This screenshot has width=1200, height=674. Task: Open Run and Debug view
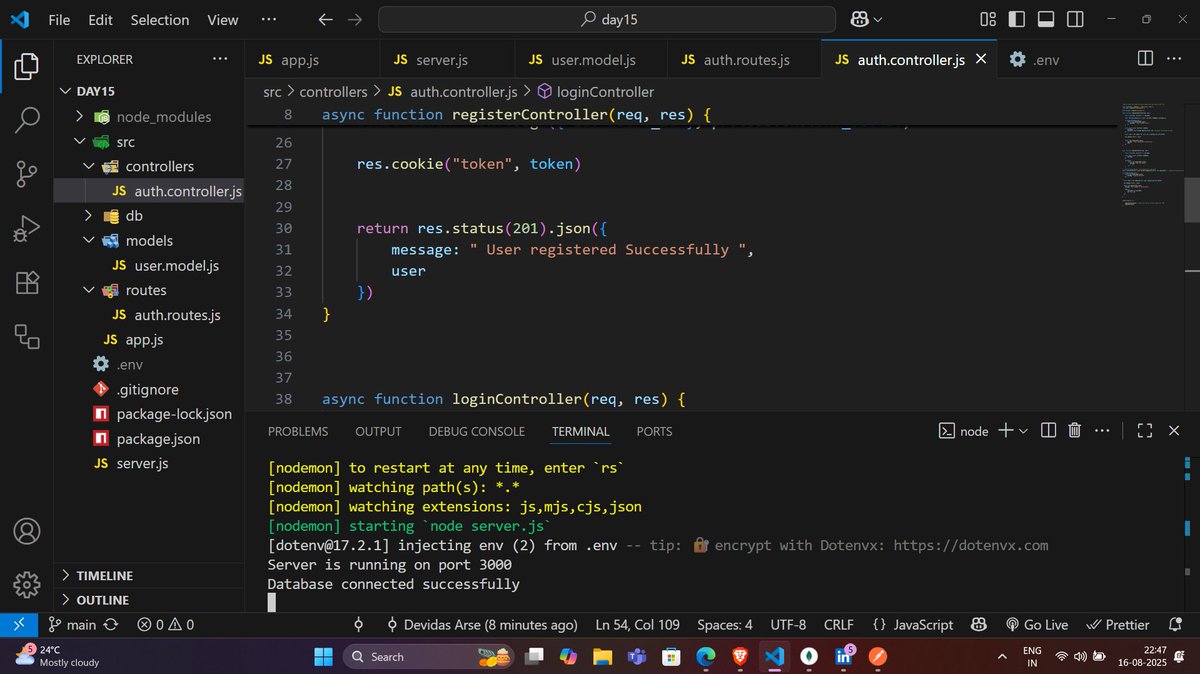click(x=27, y=229)
